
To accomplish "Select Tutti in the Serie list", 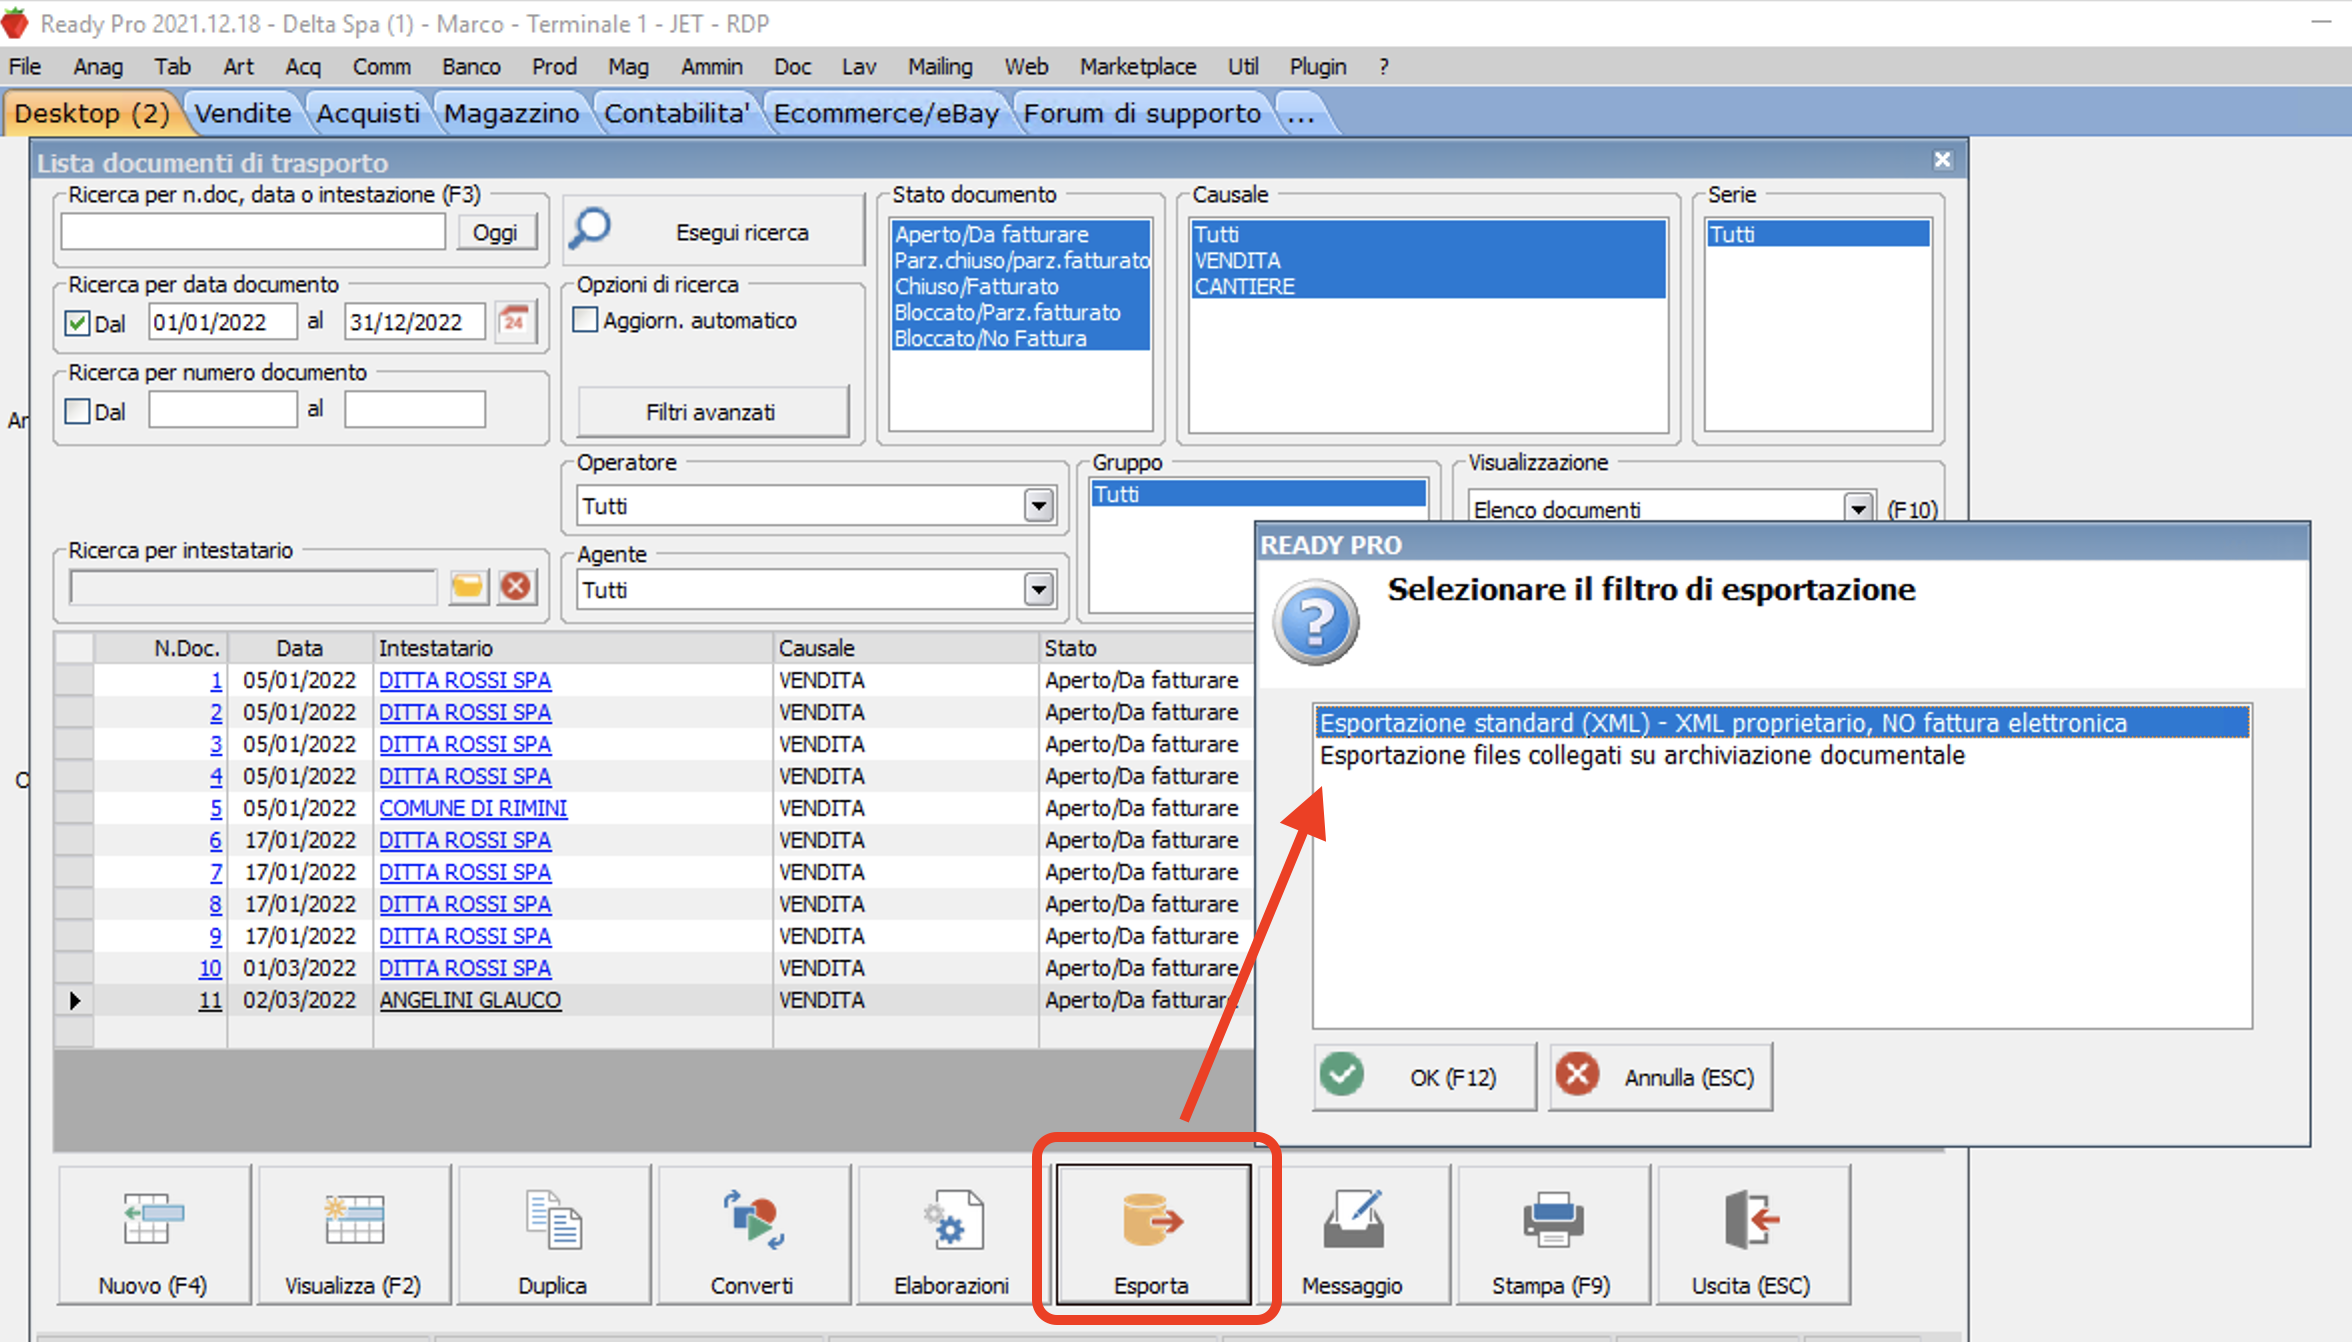I will pyautogui.click(x=1818, y=234).
